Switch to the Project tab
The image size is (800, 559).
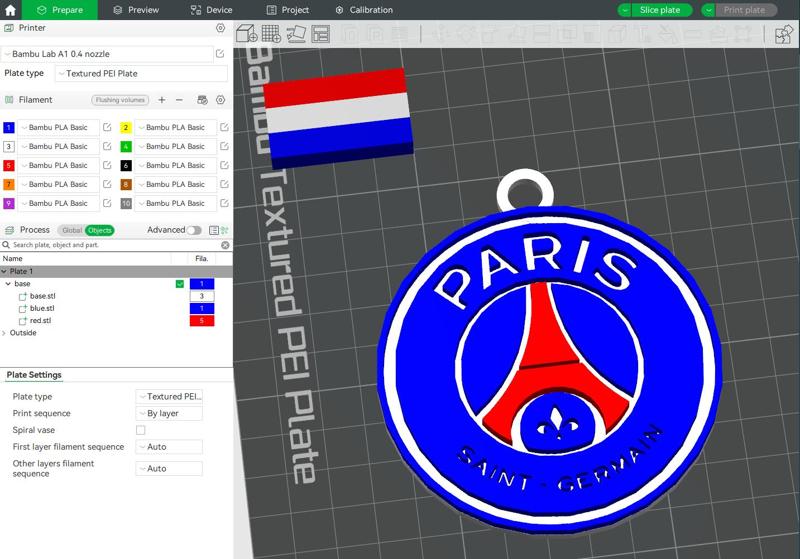(288, 10)
